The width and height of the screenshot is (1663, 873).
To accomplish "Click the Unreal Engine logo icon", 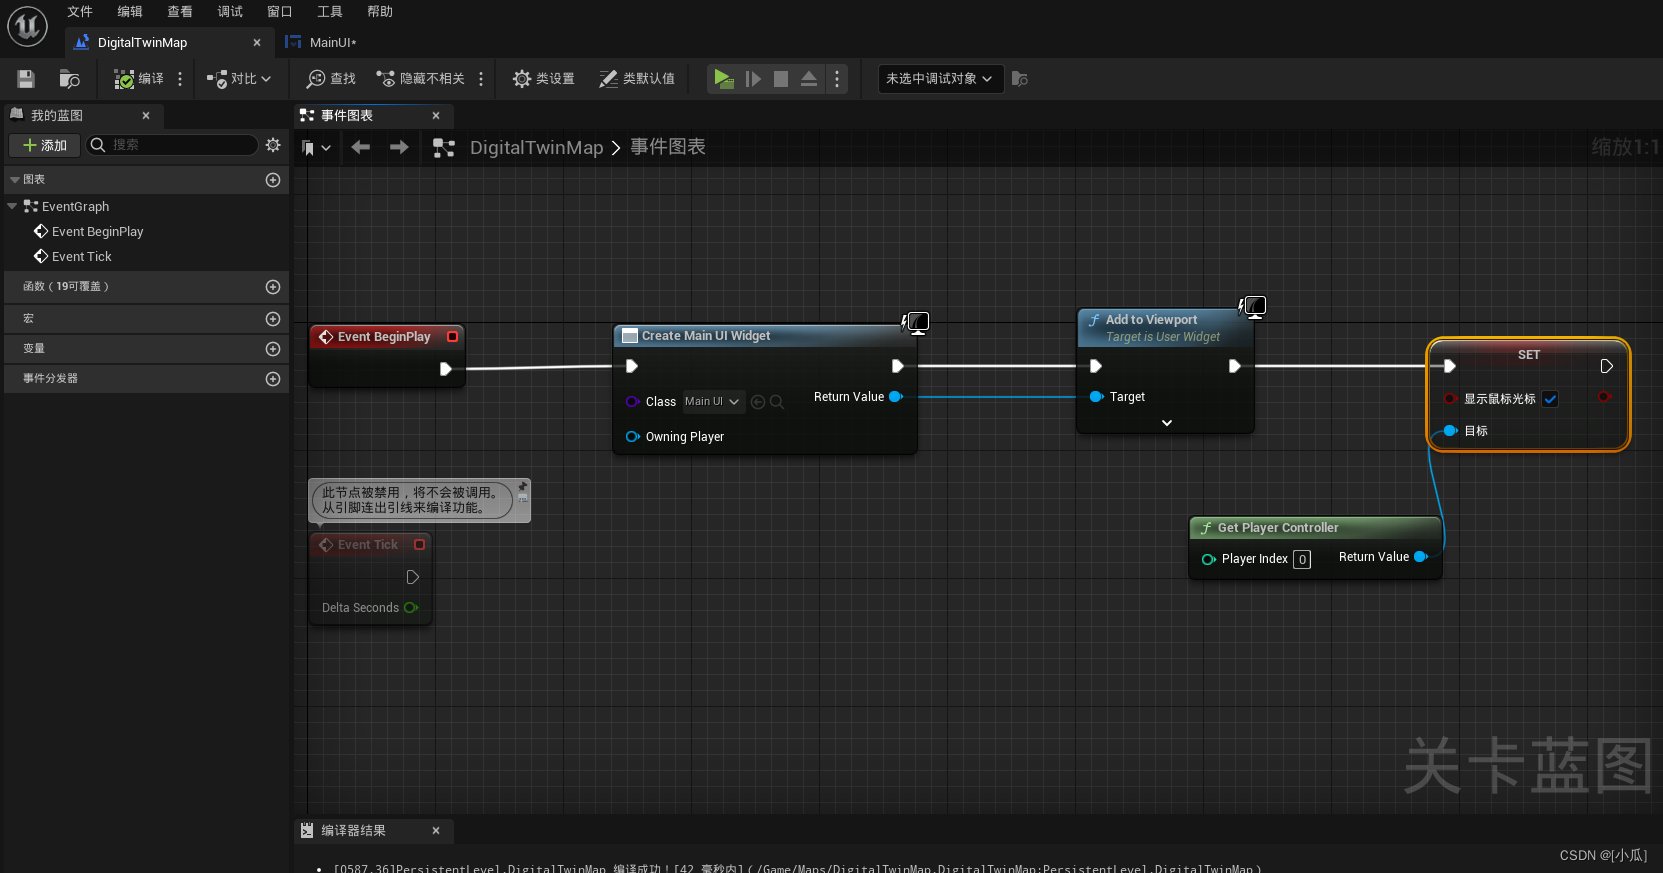I will pos(27,26).
